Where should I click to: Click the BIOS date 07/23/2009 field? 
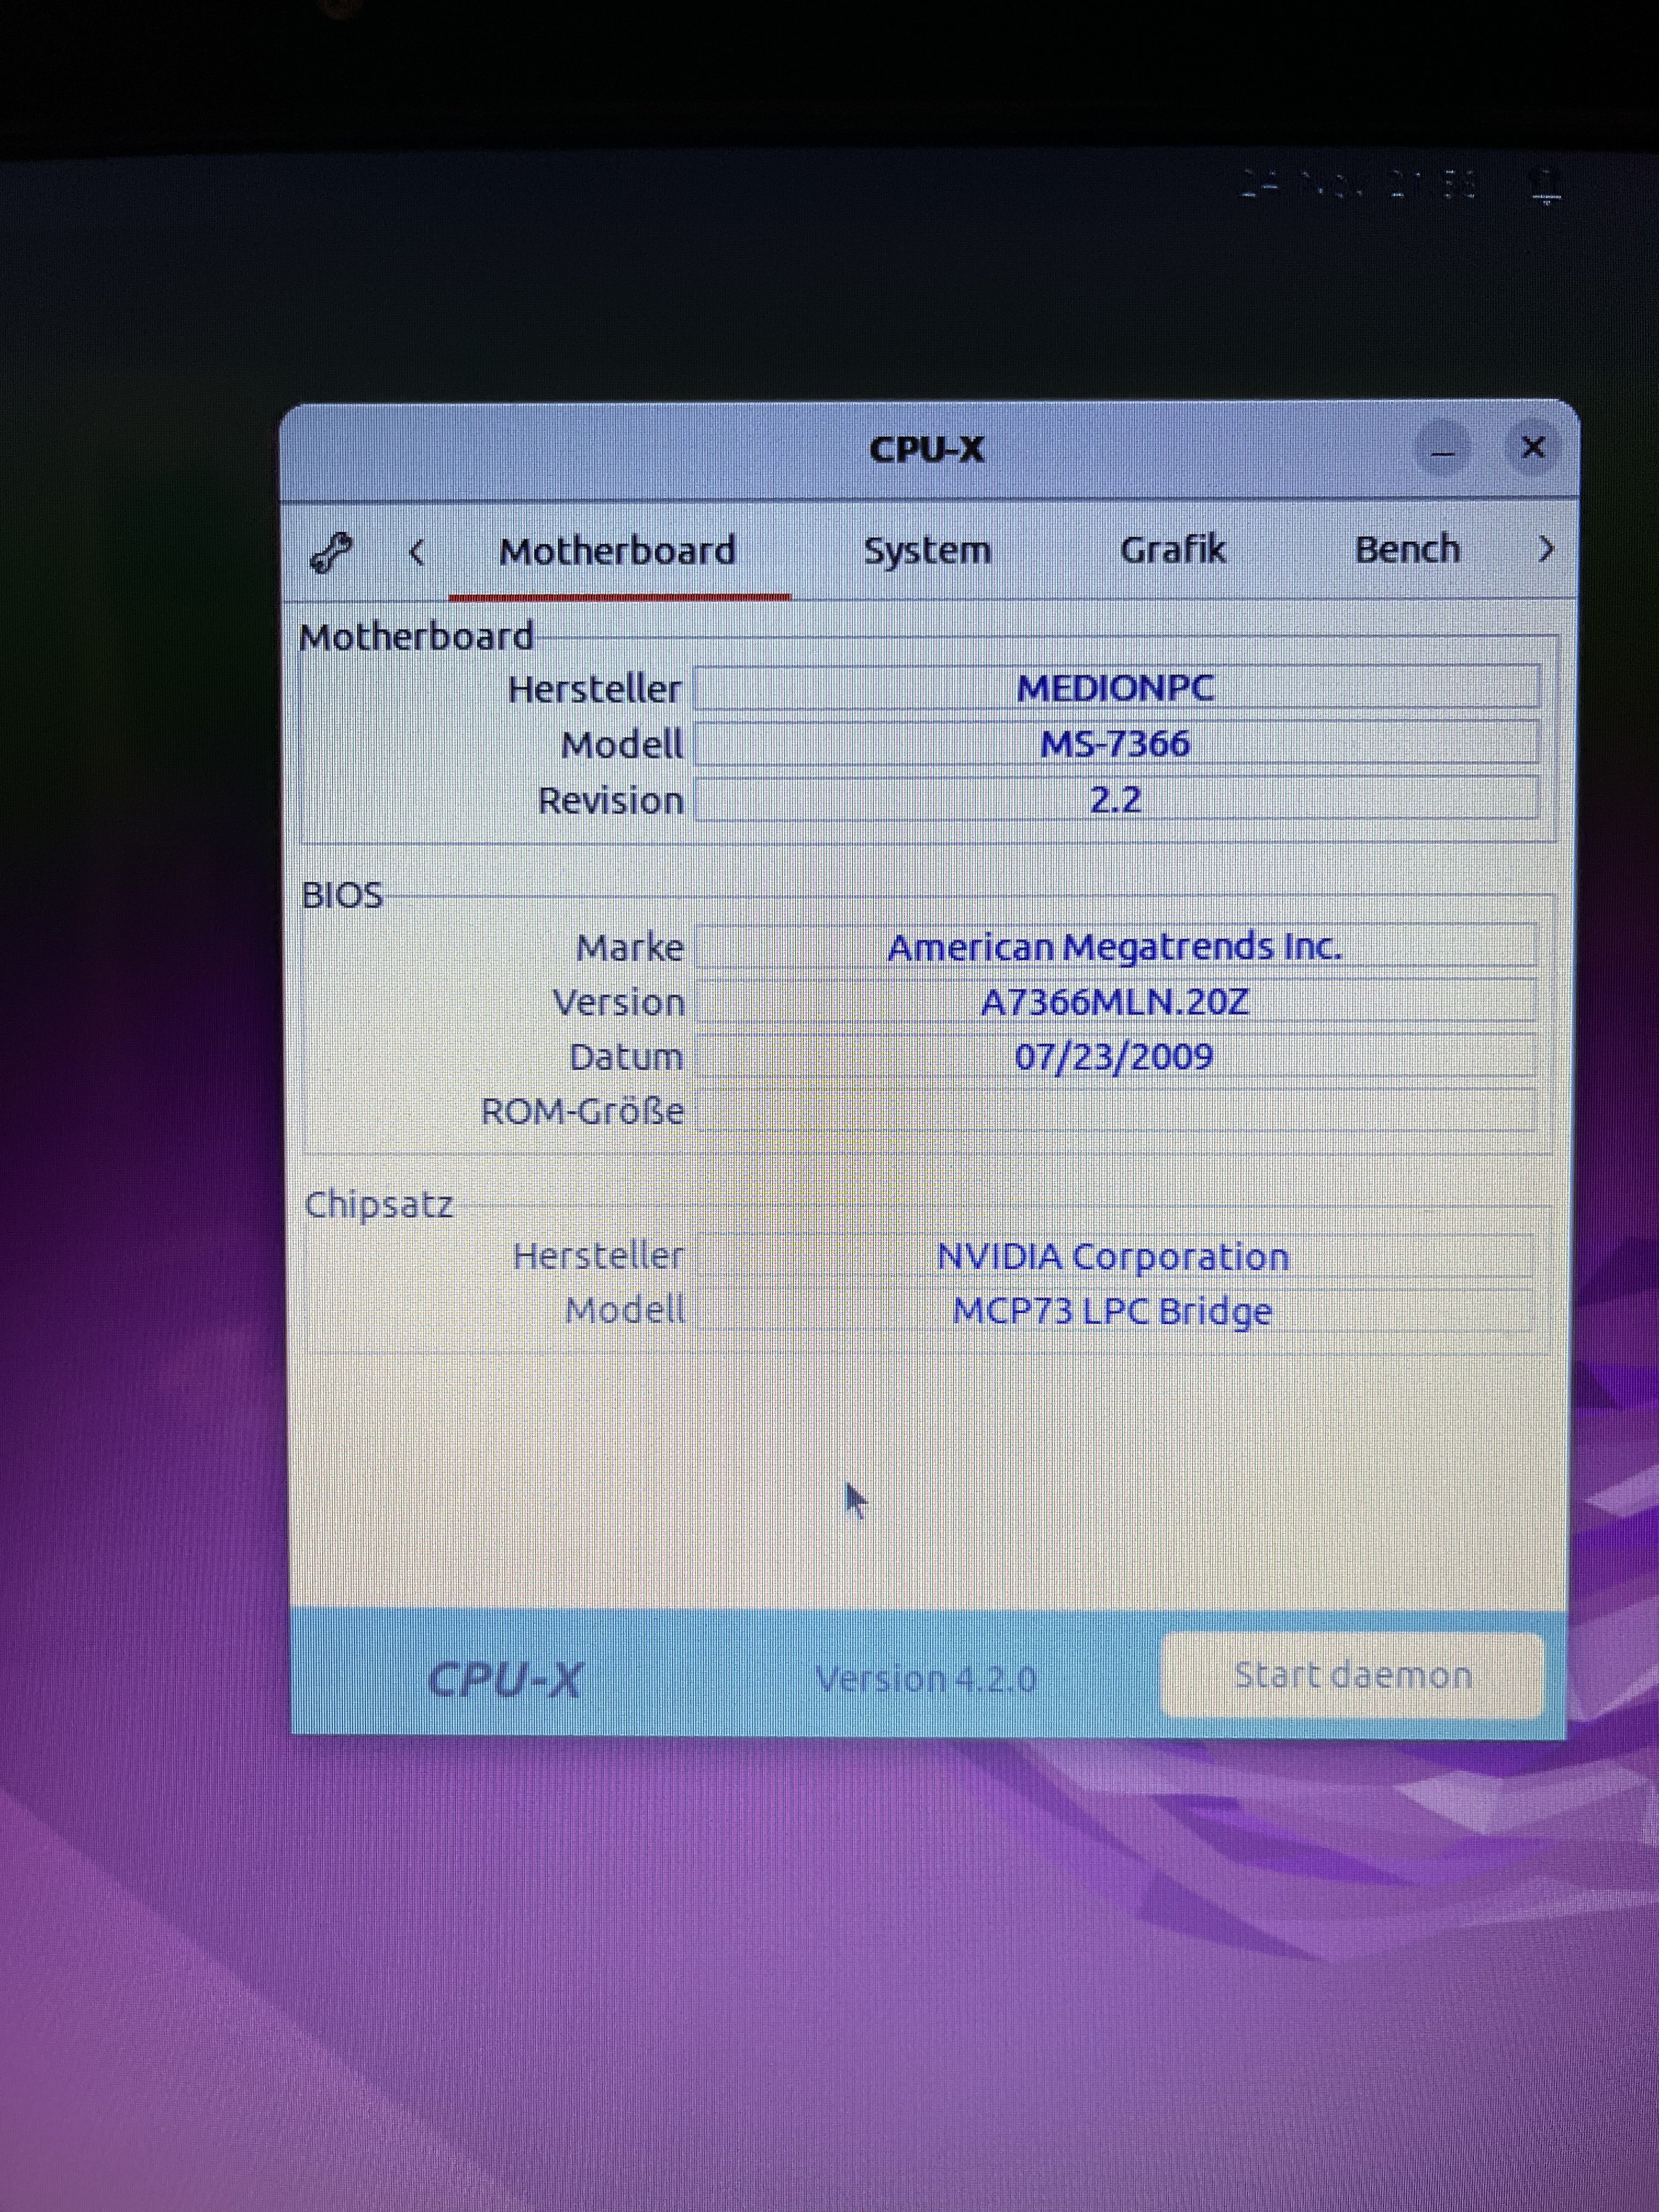coord(1115,1056)
